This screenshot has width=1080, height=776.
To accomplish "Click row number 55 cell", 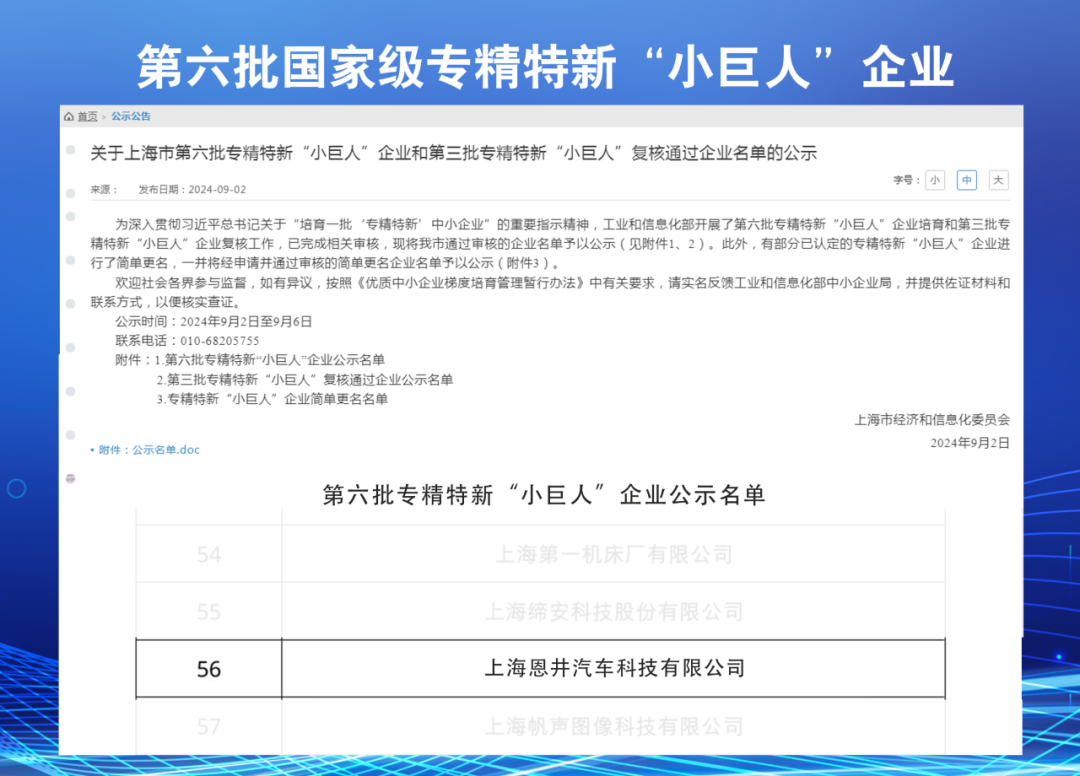I will (209, 611).
